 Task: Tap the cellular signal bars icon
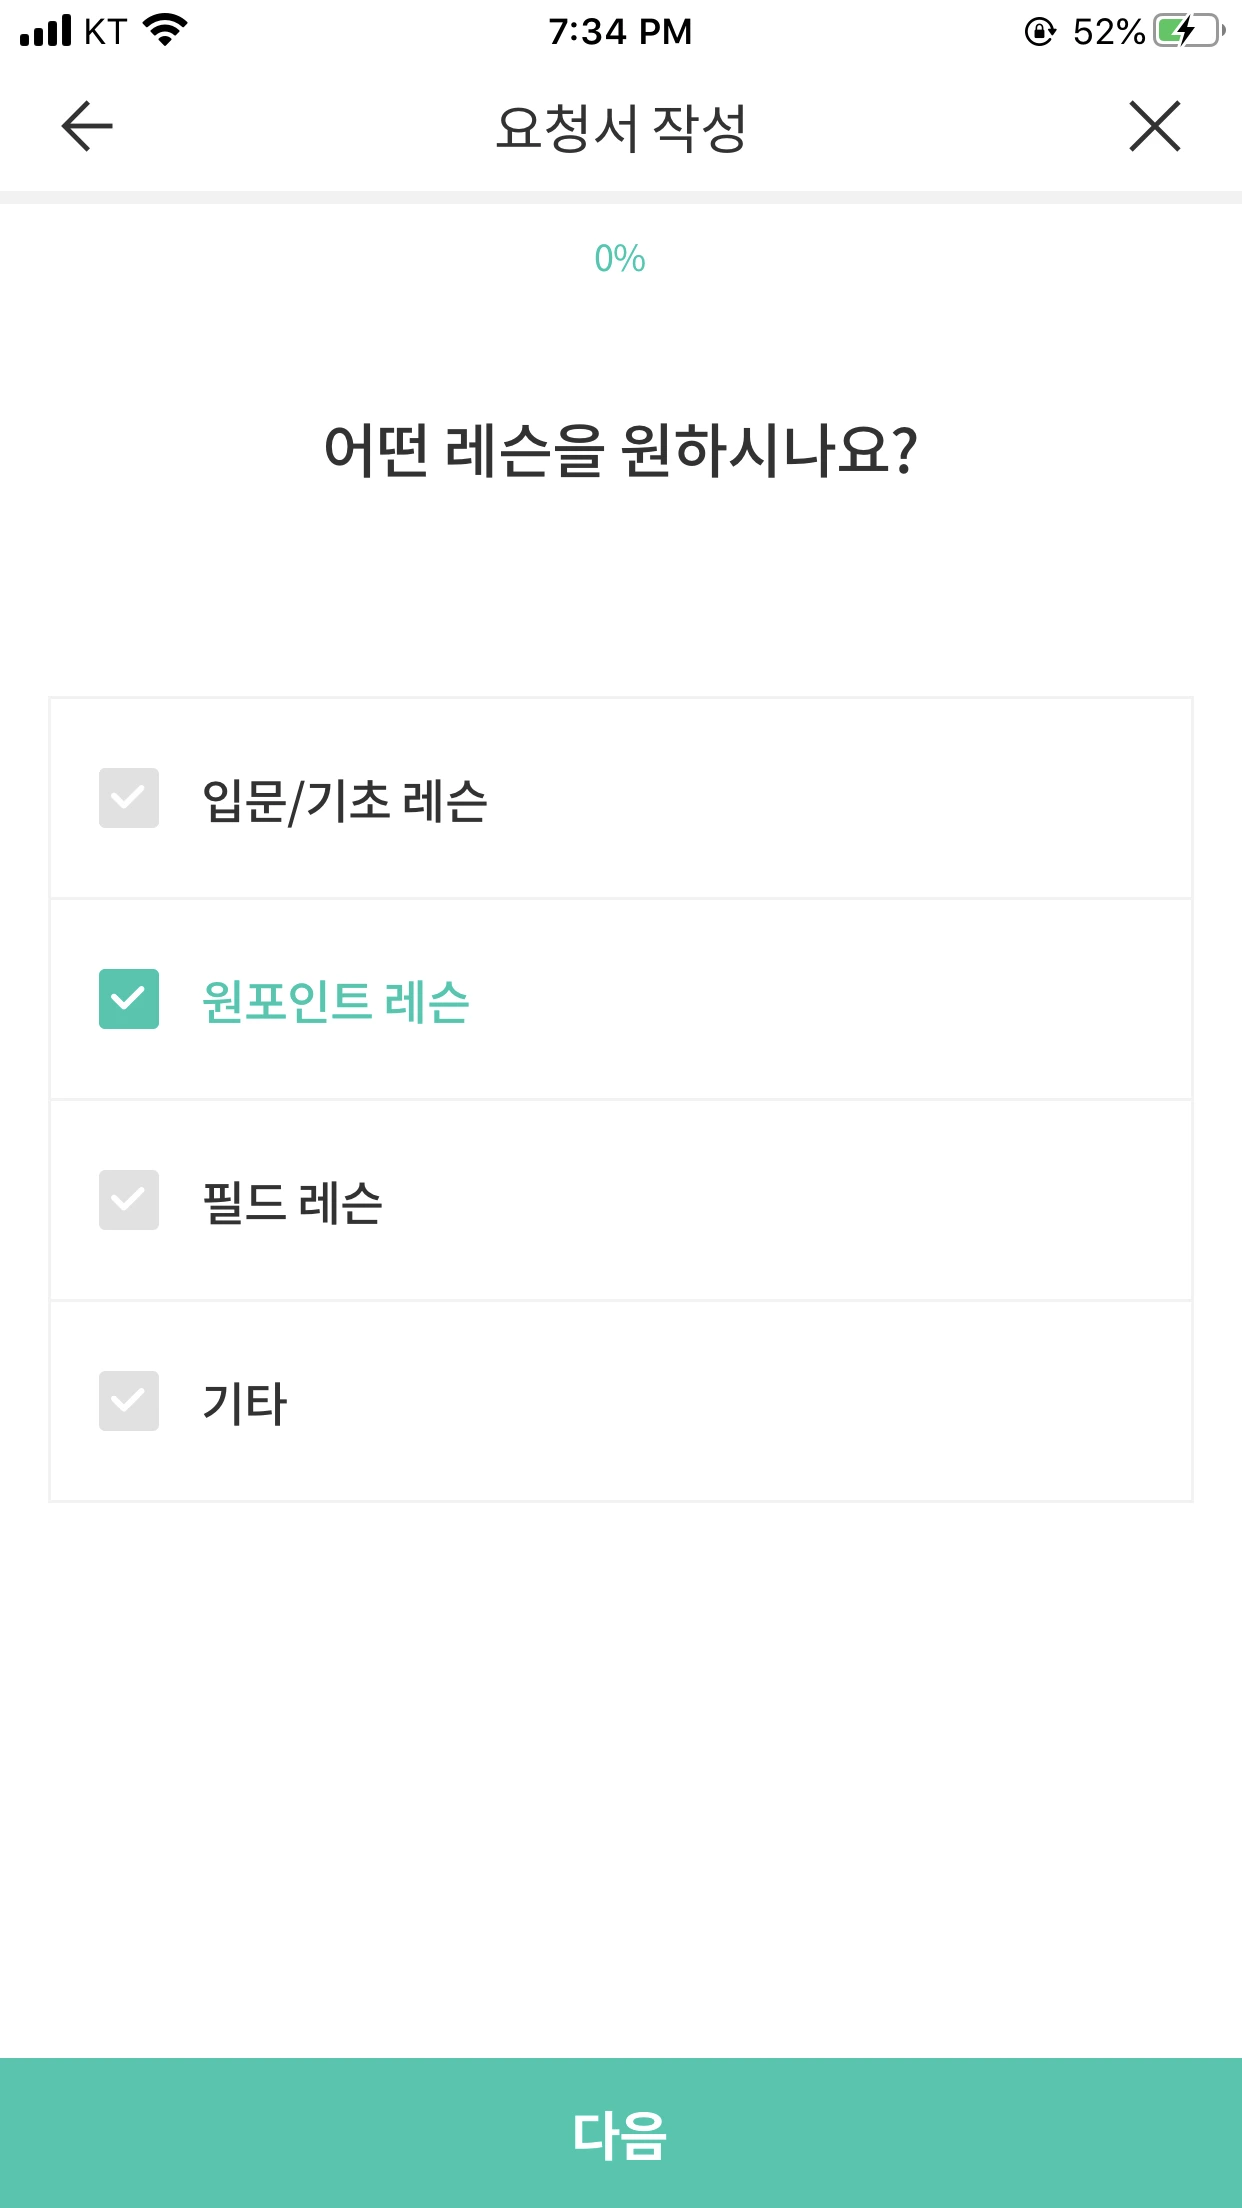[x=46, y=31]
